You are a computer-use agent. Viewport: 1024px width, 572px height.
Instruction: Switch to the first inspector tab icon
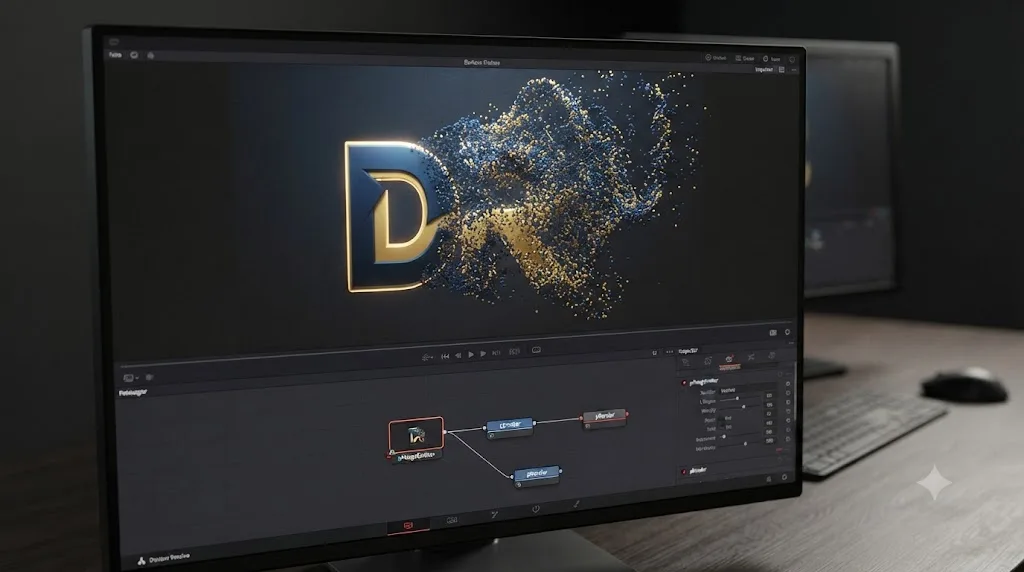coord(686,362)
